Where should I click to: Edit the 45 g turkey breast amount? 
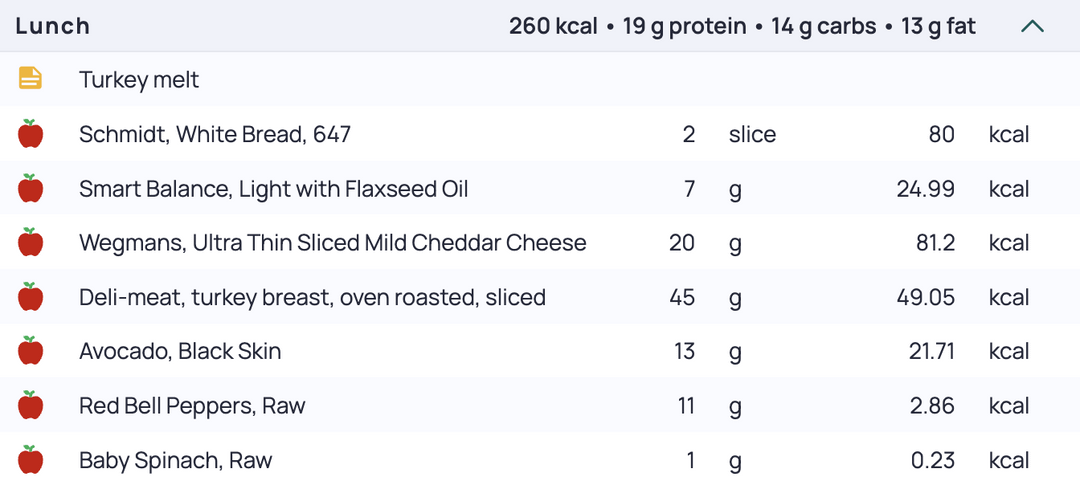click(x=682, y=298)
